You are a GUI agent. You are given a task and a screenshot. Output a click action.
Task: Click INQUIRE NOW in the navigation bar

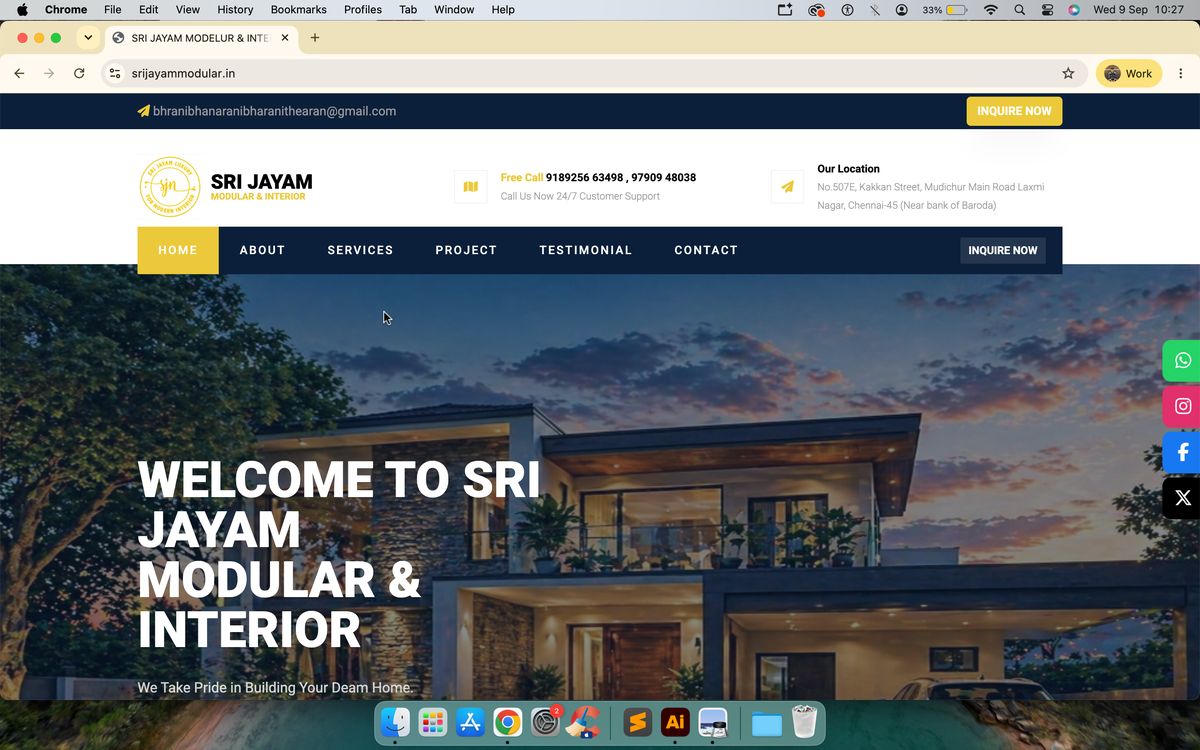point(1003,250)
